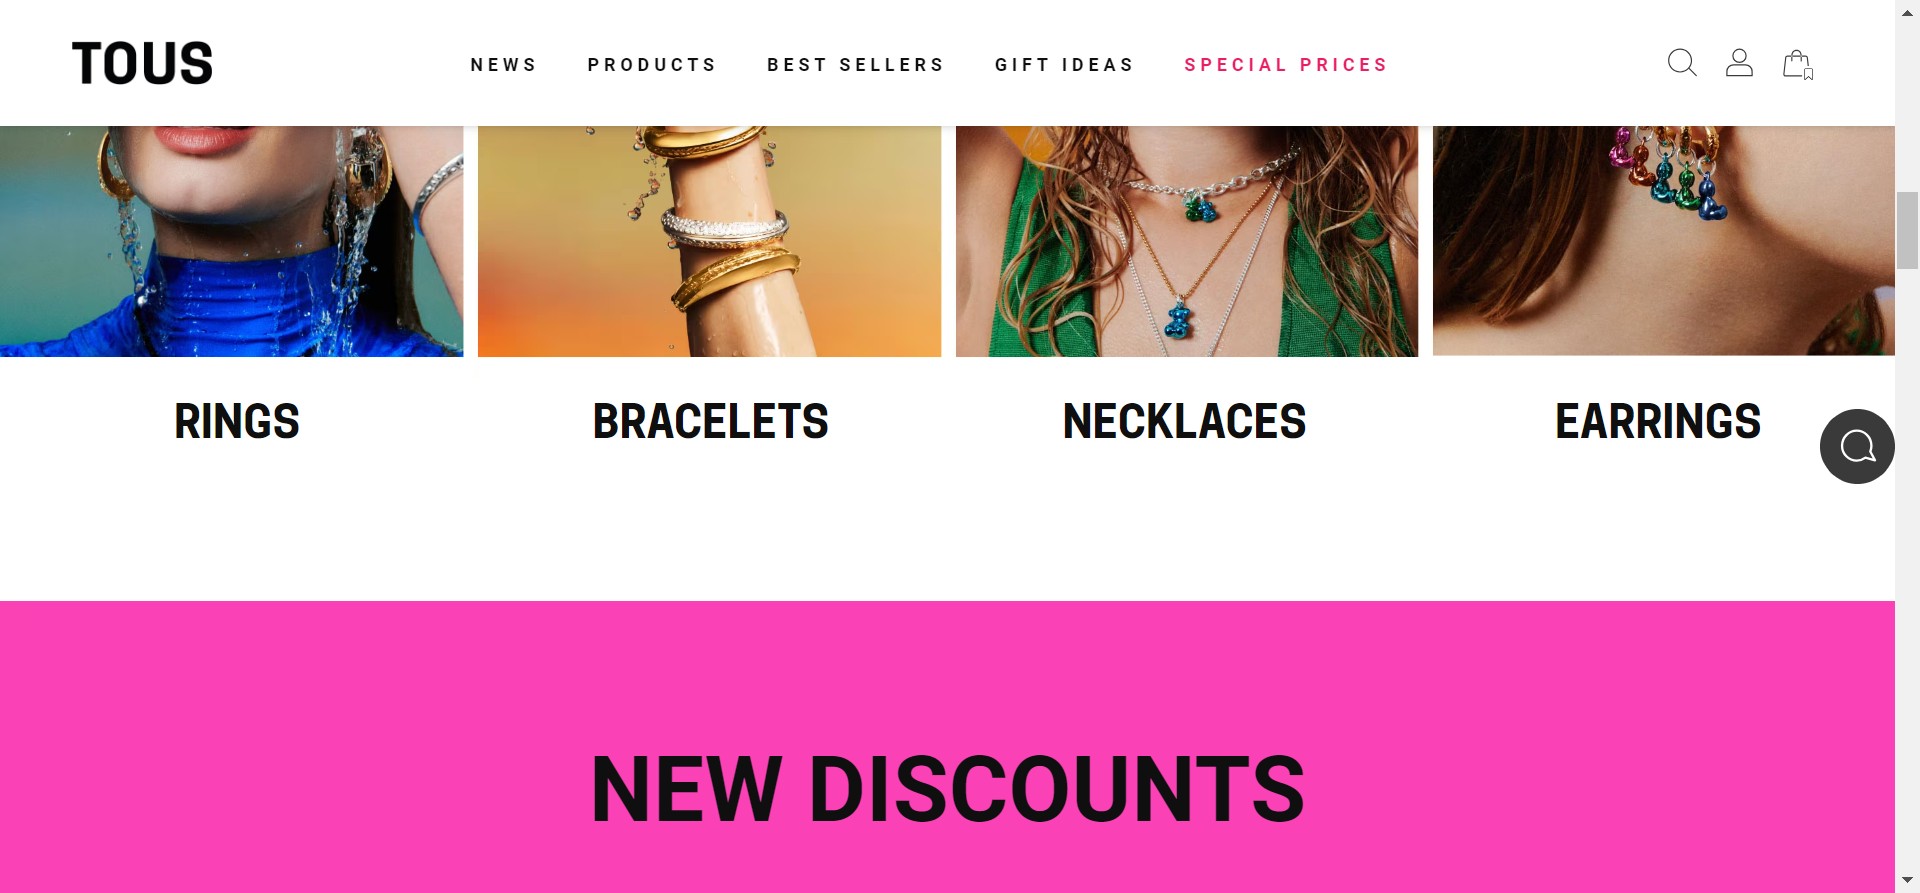Open the GIFT IDEAS menu
1920x893 pixels.
click(1065, 65)
